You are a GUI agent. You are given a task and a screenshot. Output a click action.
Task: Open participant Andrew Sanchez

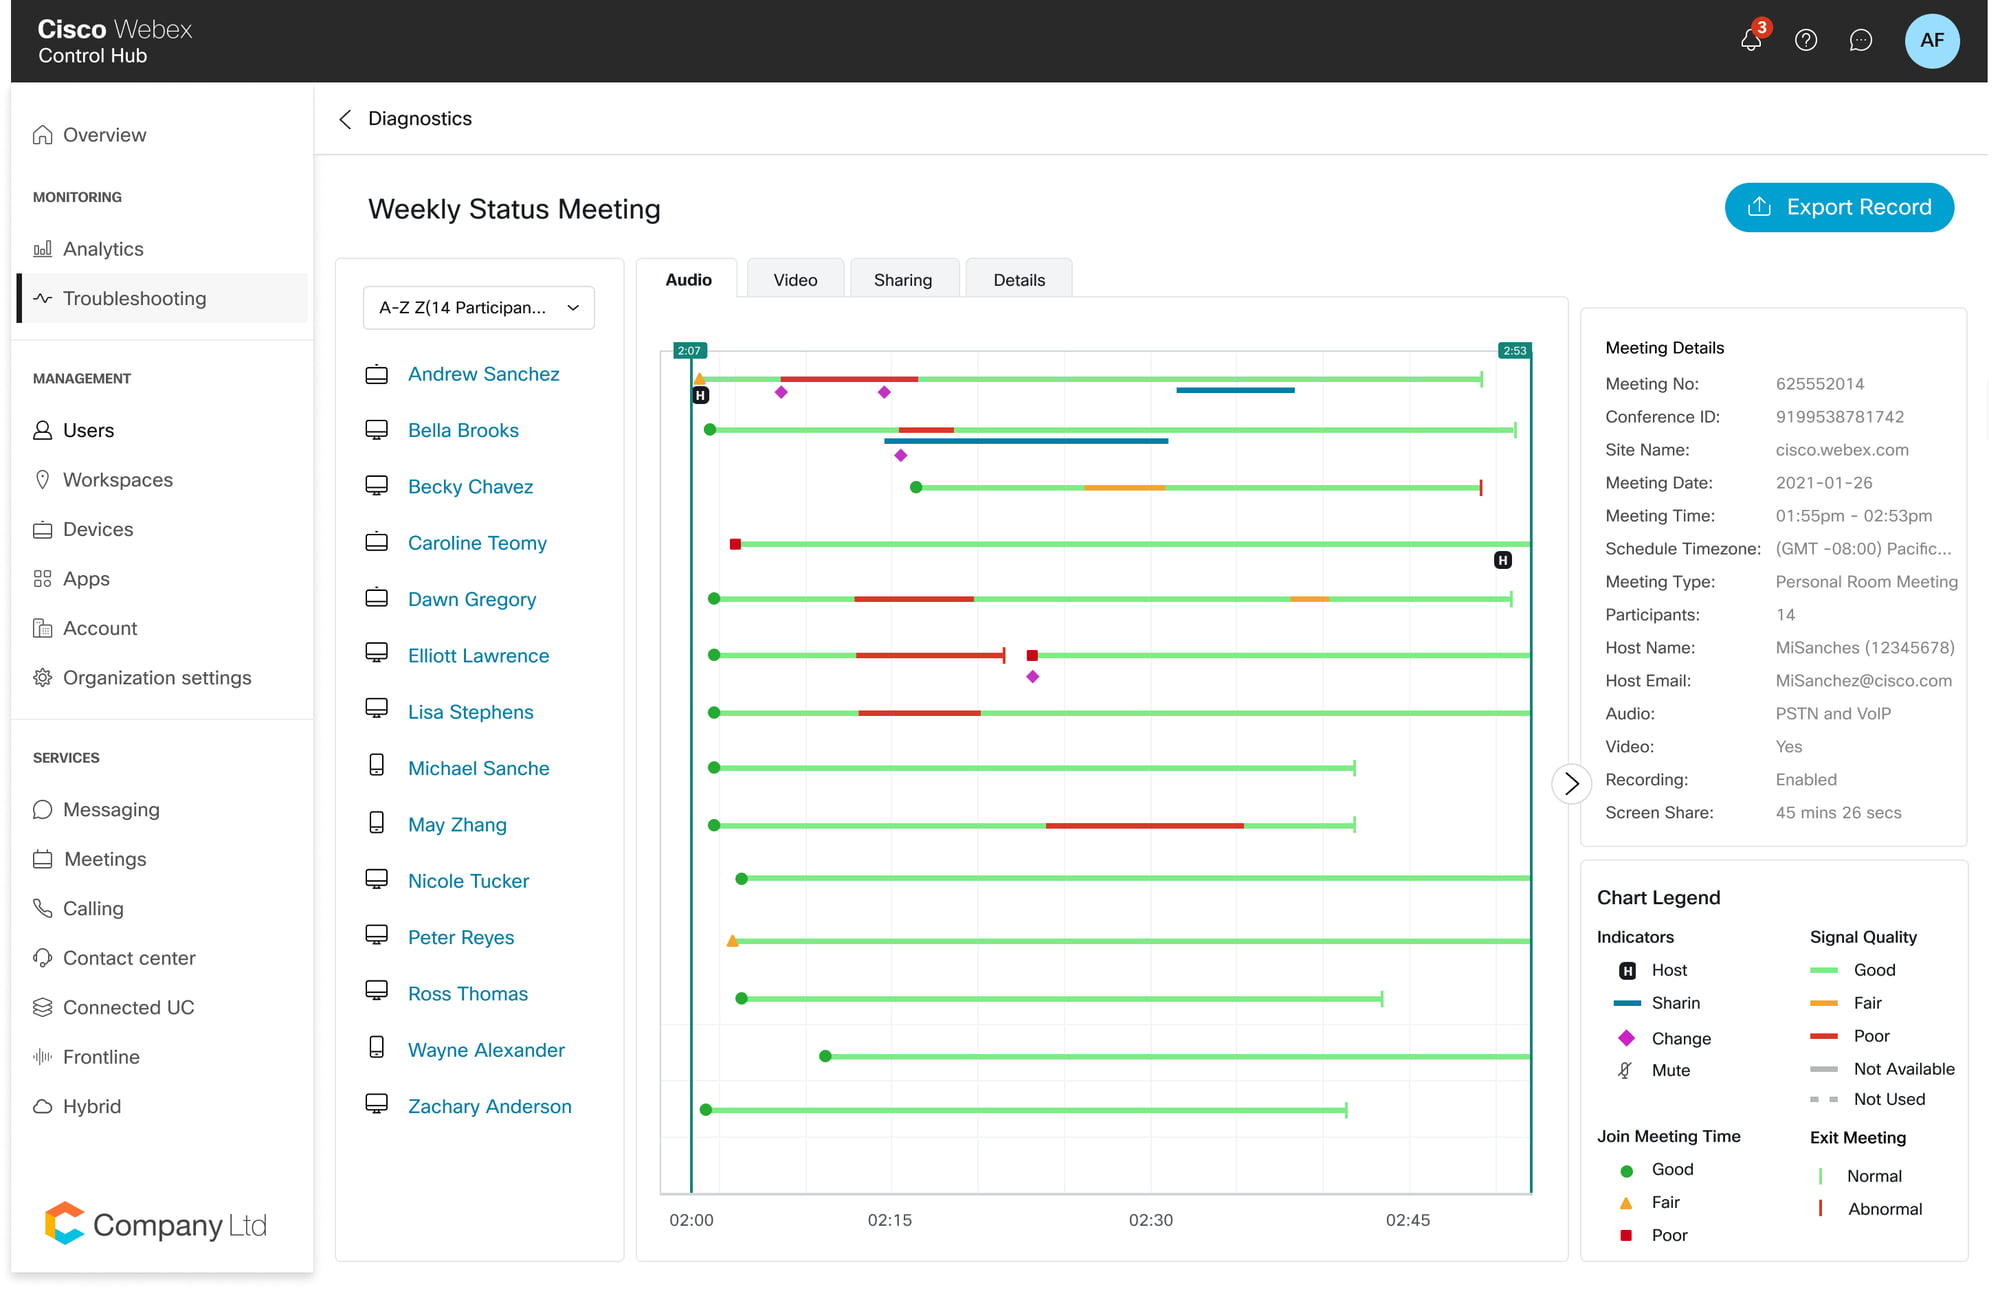pos(483,374)
